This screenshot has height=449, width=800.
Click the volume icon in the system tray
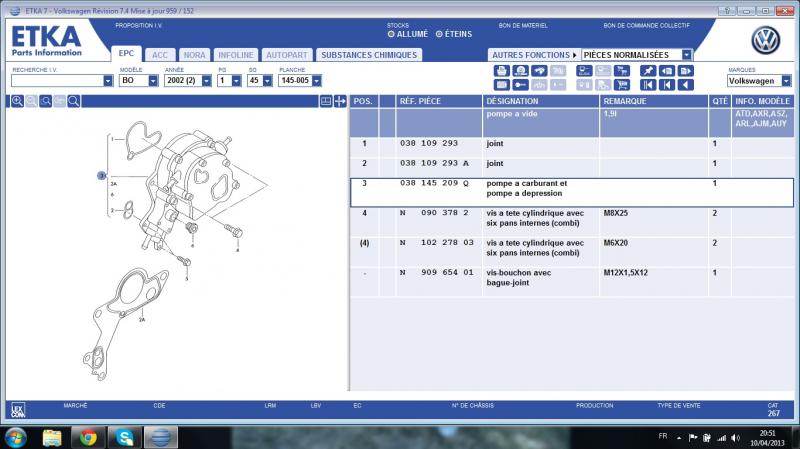735,438
